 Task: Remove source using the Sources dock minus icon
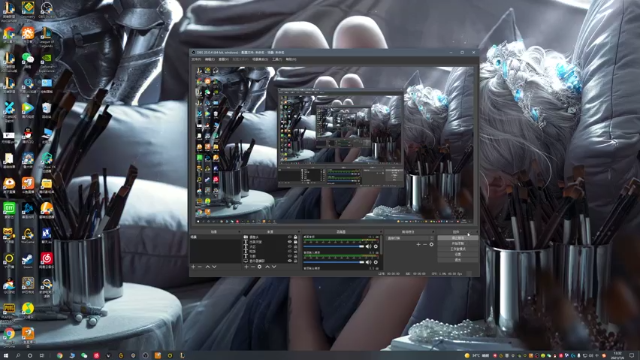253,267
